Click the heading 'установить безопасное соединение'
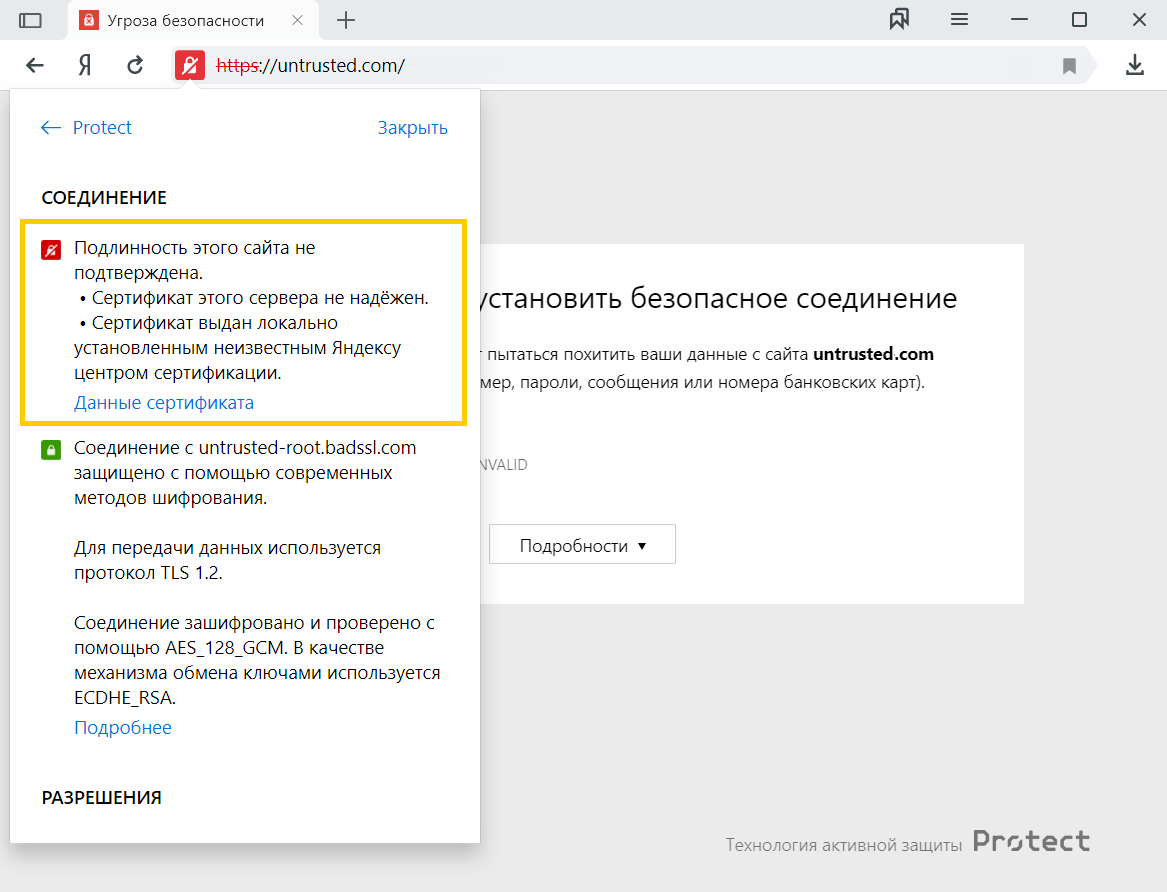The width and height of the screenshot is (1167, 892). pos(719,298)
